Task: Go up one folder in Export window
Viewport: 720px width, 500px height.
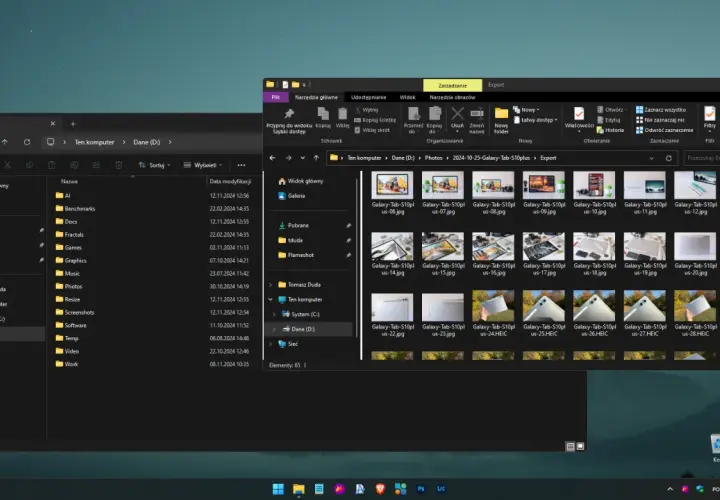Action: click(316, 158)
